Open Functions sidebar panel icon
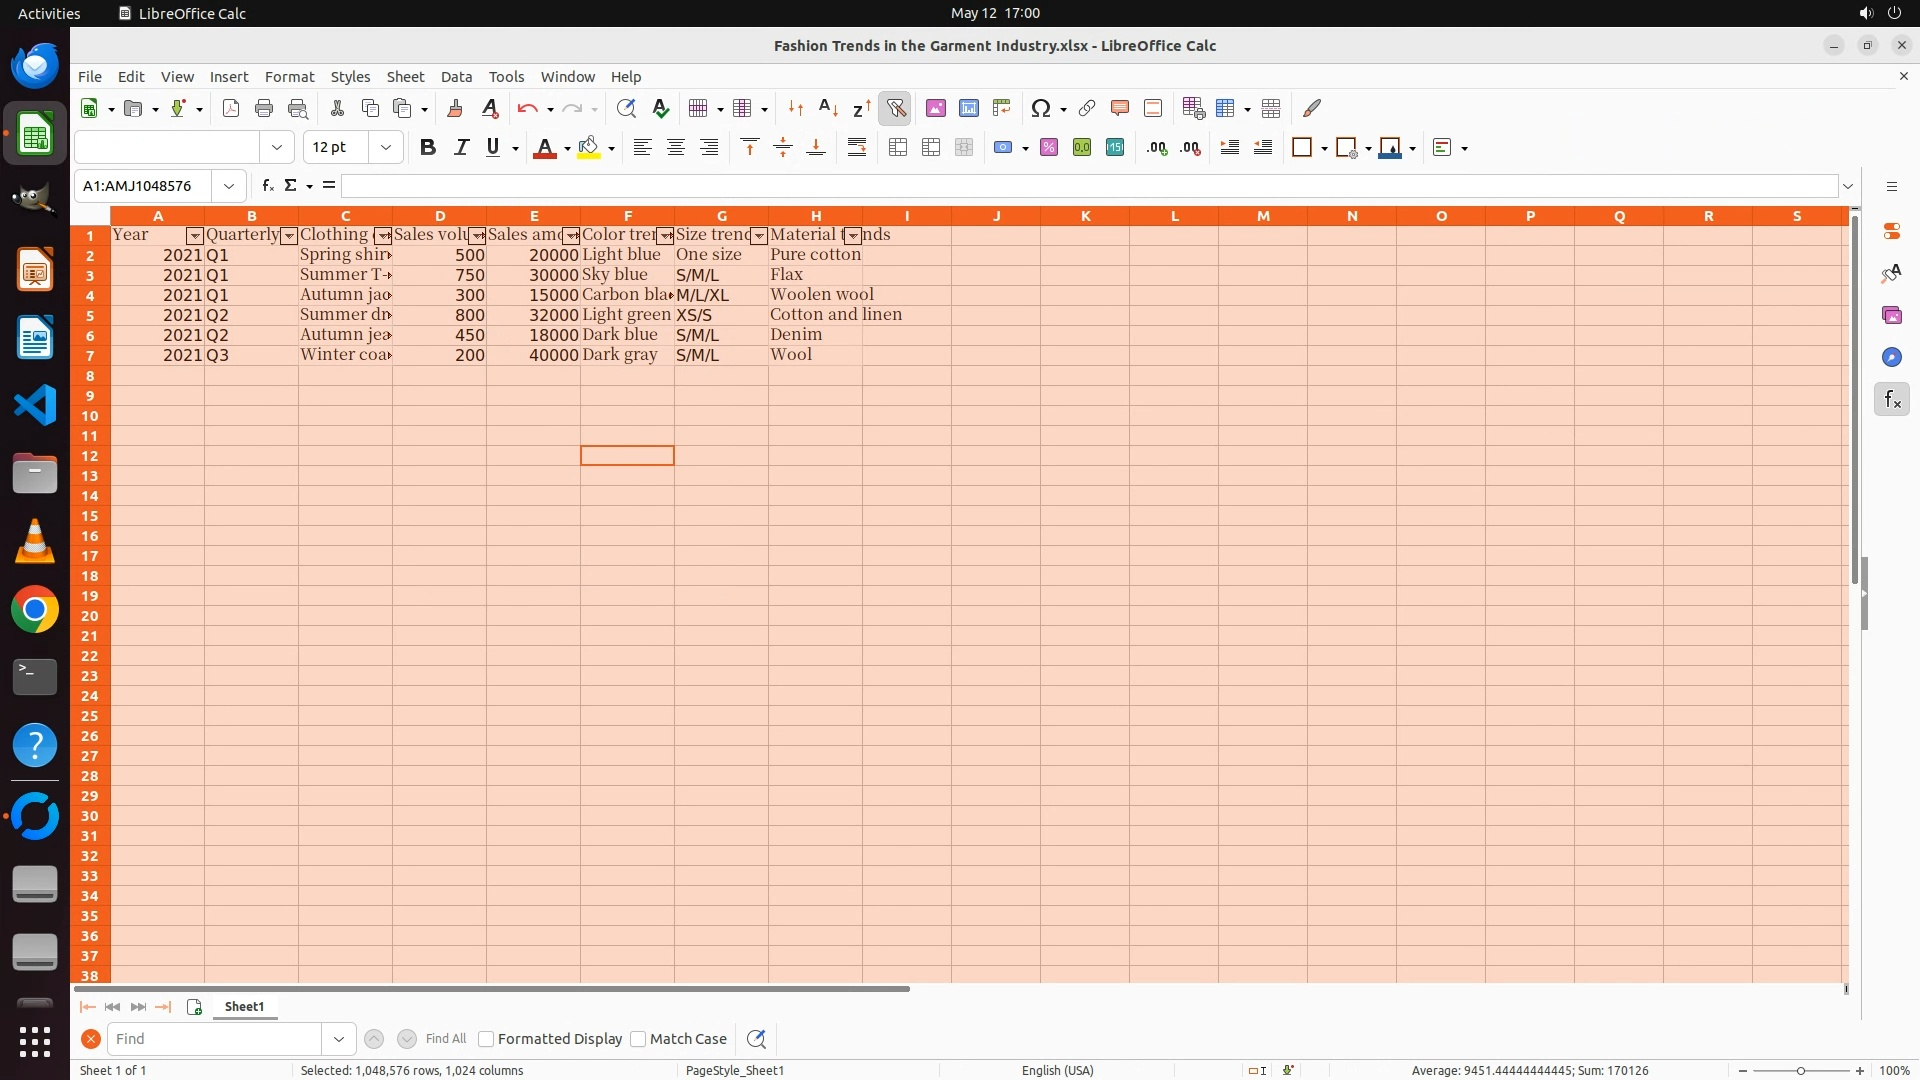Image resolution: width=1920 pixels, height=1080 pixels. tap(1891, 400)
